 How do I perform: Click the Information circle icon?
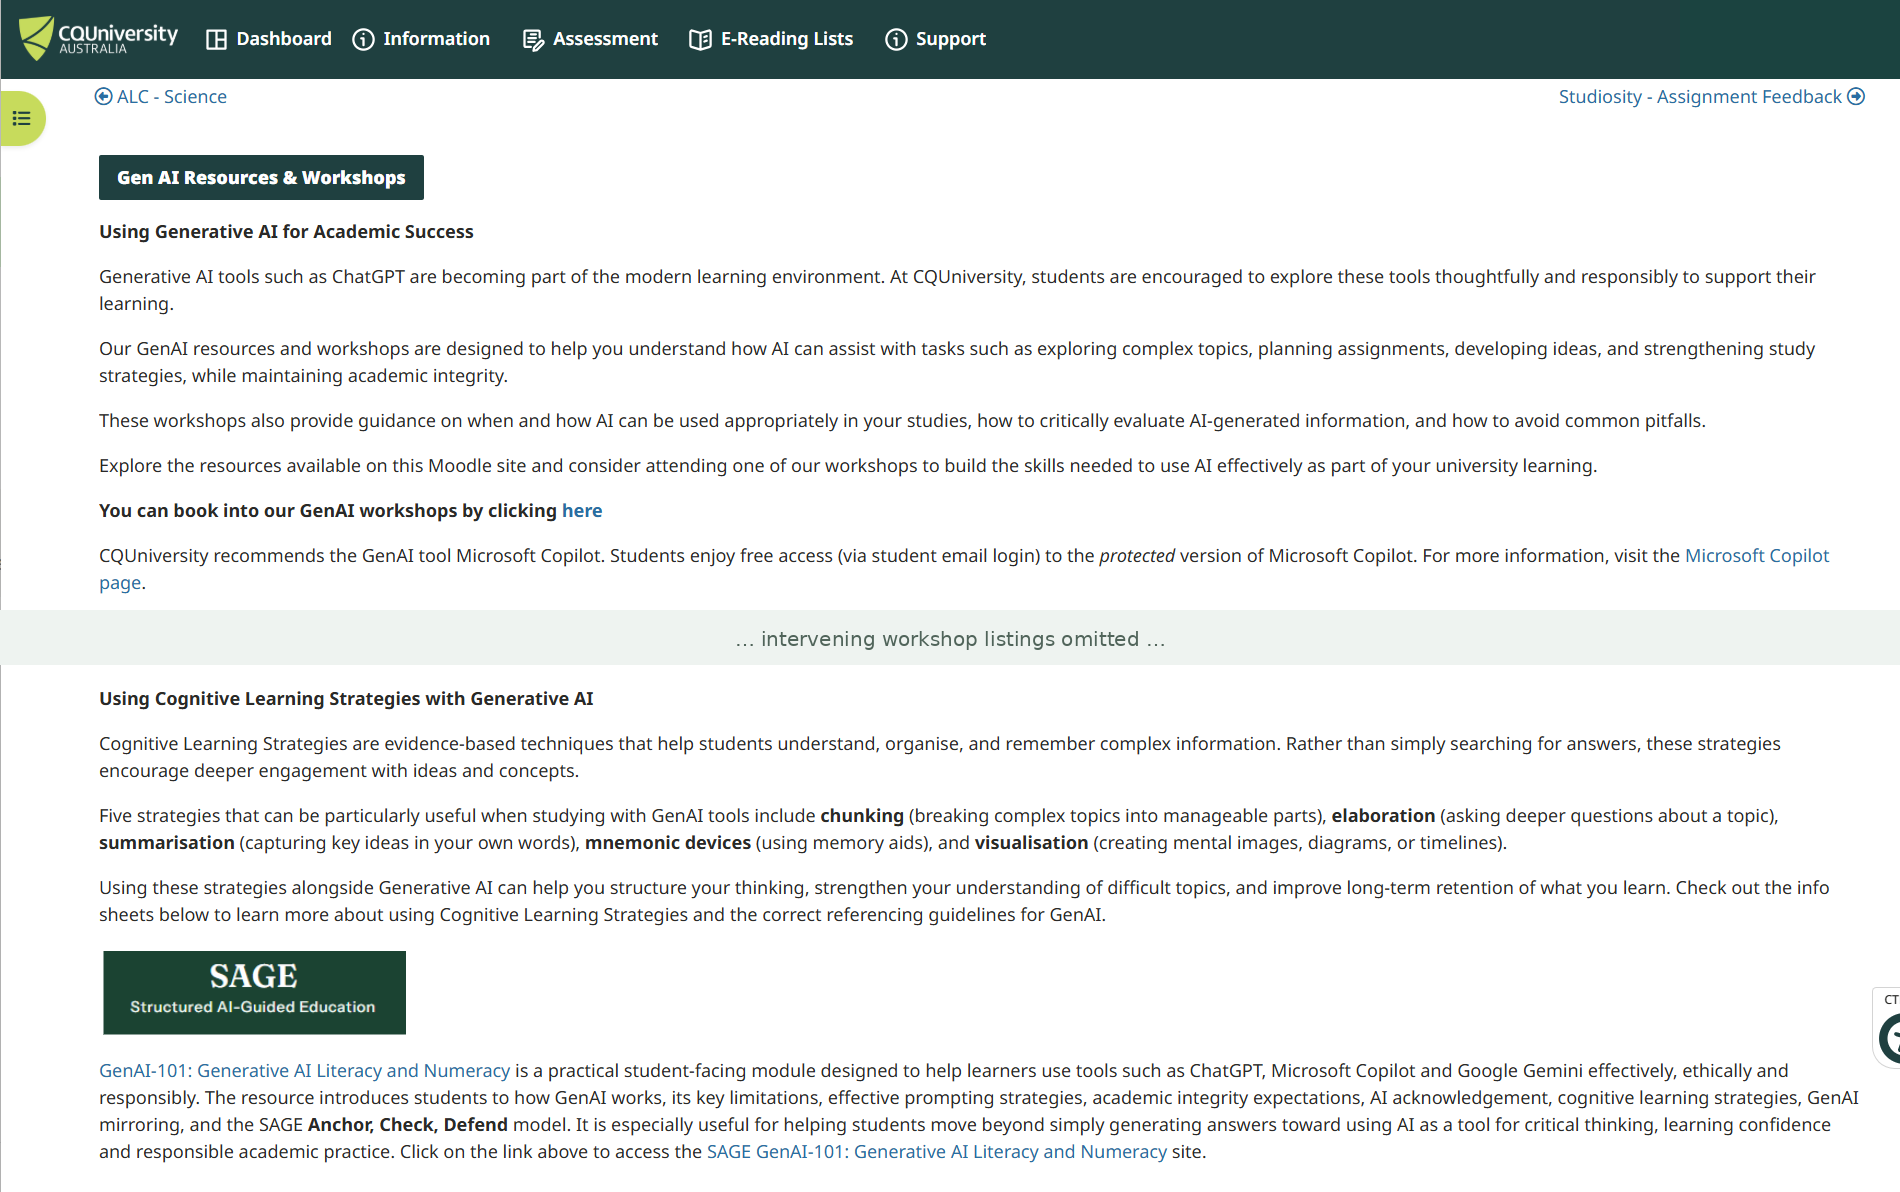[x=363, y=39]
